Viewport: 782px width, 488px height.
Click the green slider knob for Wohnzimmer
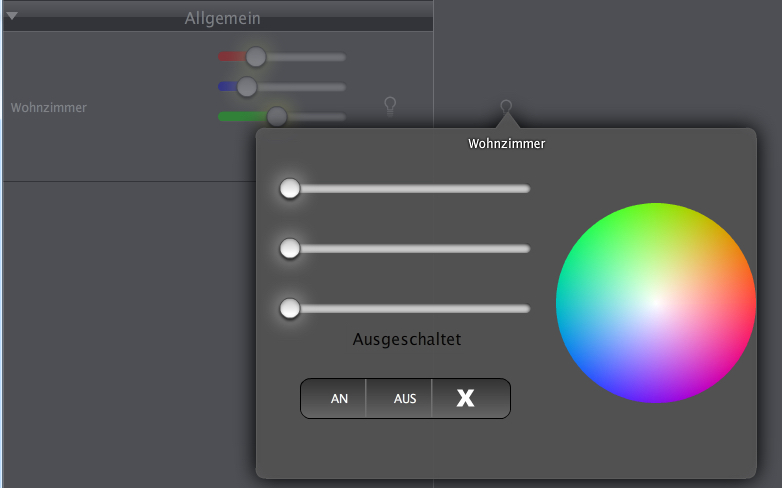point(277,117)
